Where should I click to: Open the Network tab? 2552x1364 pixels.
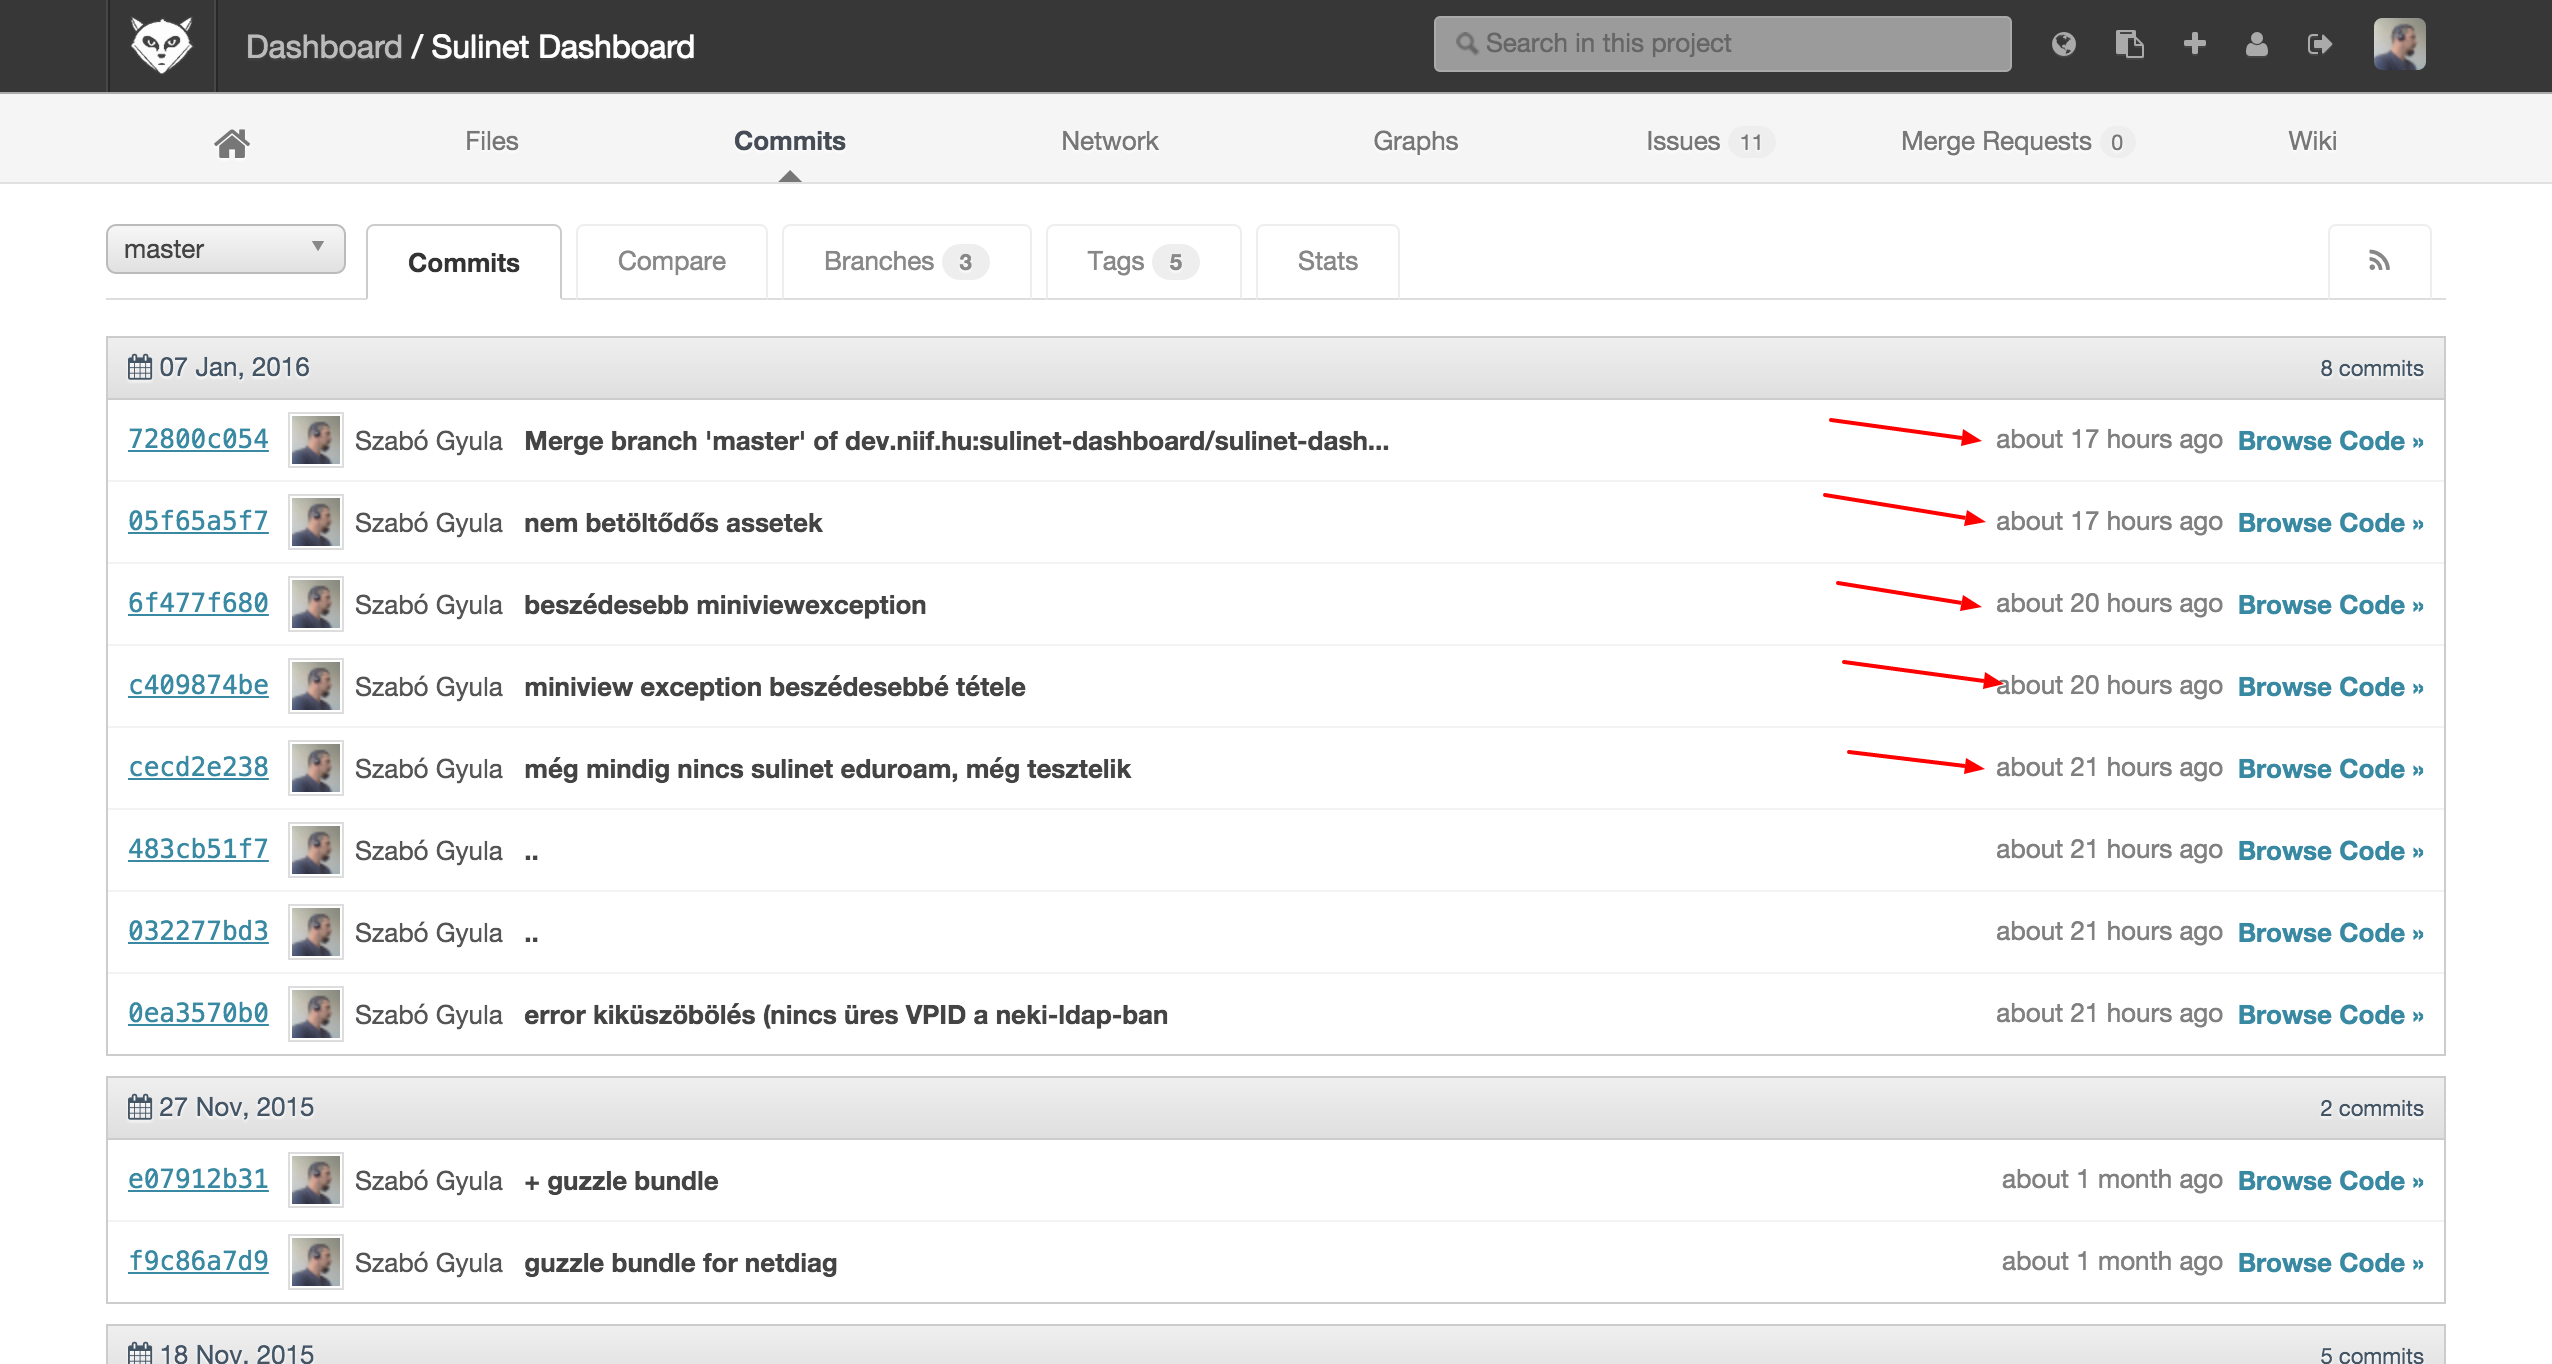tap(1109, 141)
